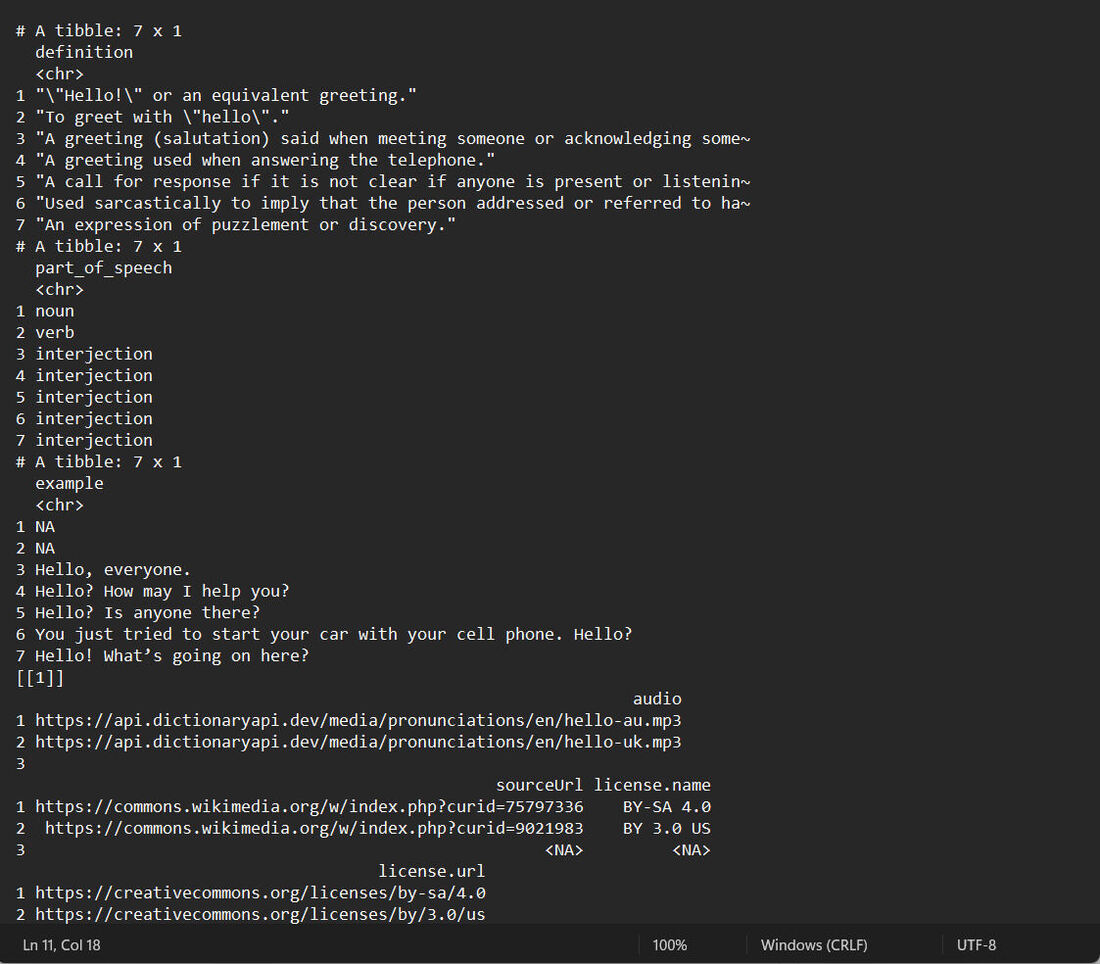Screen dimensions: 1100x964
Task: Click the 'An expression of puzzlement' definition line
Action: pyautogui.click(x=245, y=225)
